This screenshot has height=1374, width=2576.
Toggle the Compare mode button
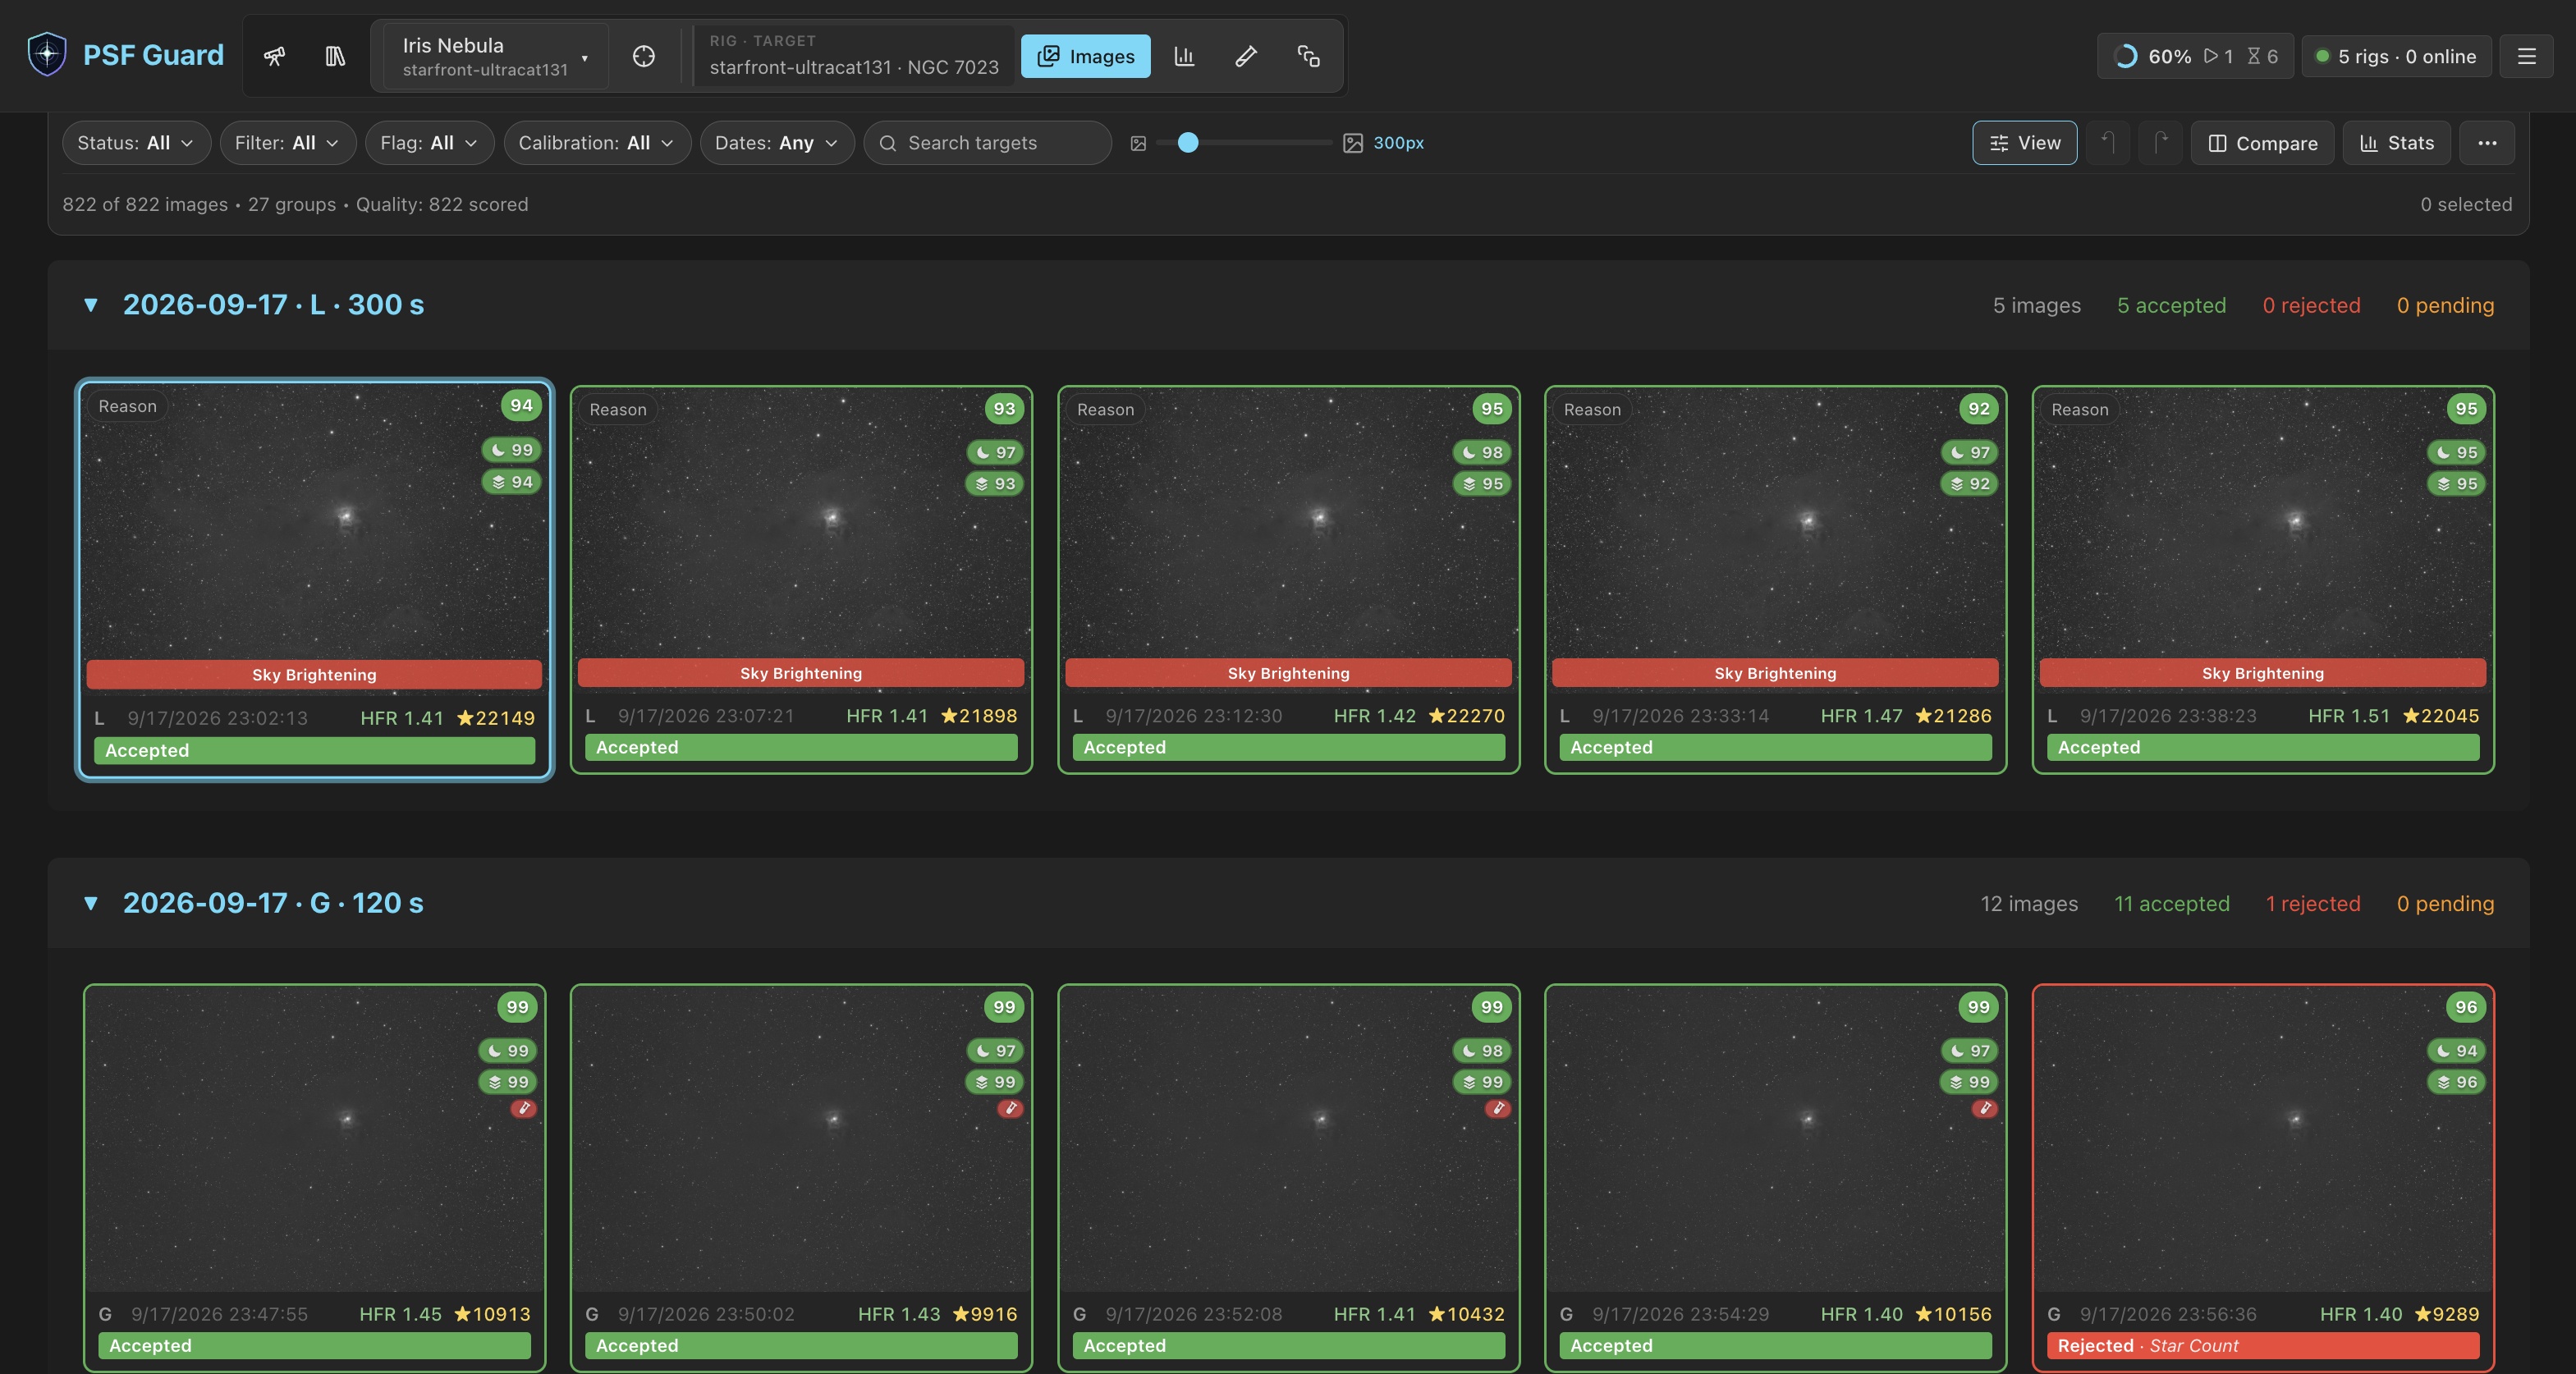(2262, 143)
